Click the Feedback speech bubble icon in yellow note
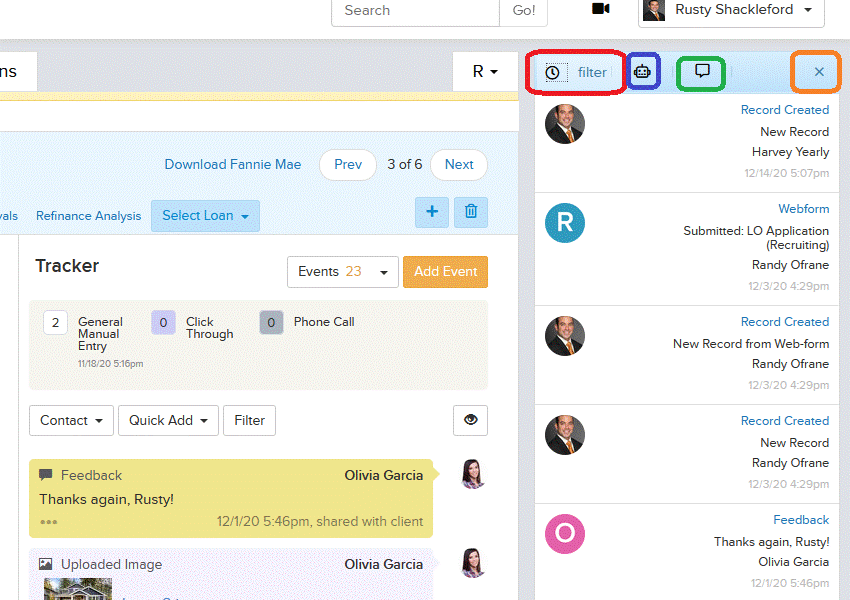Viewport: 850px width, 600px height. click(x=46, y=475)
